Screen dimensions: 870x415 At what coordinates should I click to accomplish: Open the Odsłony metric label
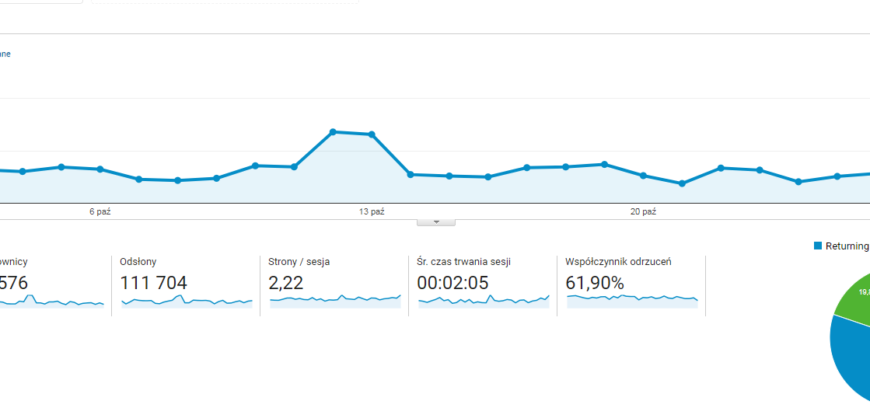click(138, 261)
